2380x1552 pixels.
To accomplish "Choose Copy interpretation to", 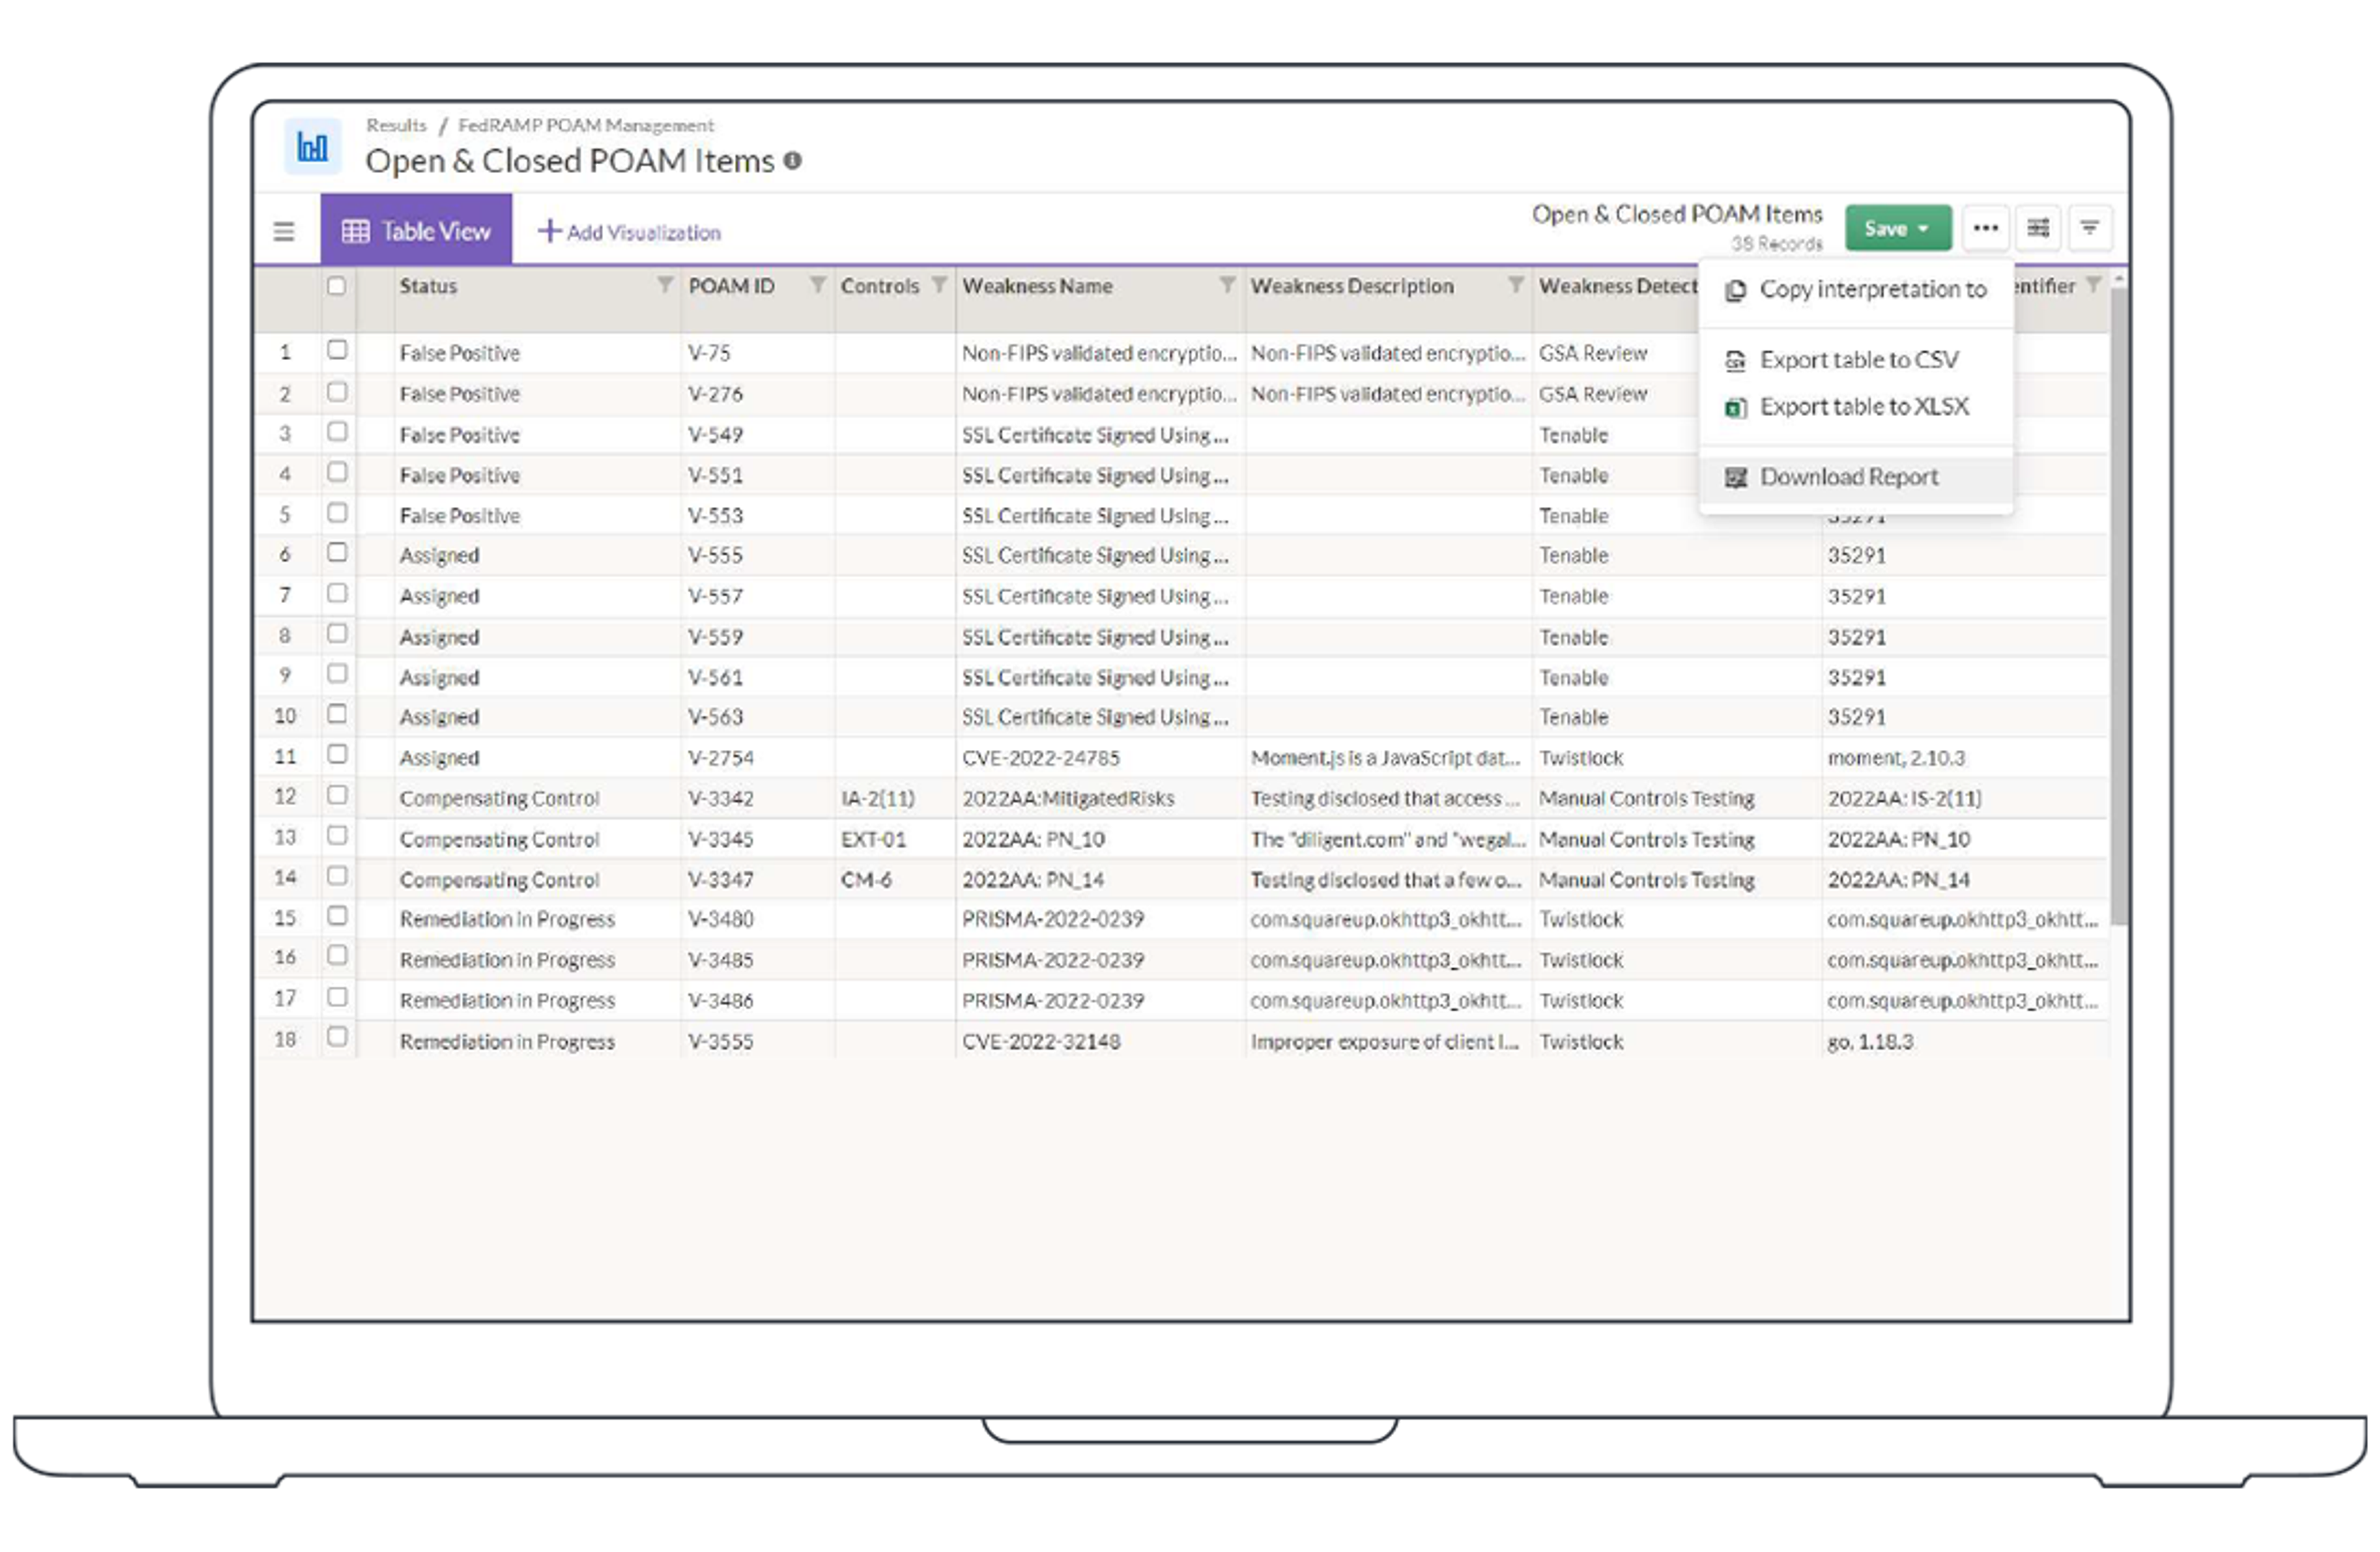I will [x=1856, y=290].
